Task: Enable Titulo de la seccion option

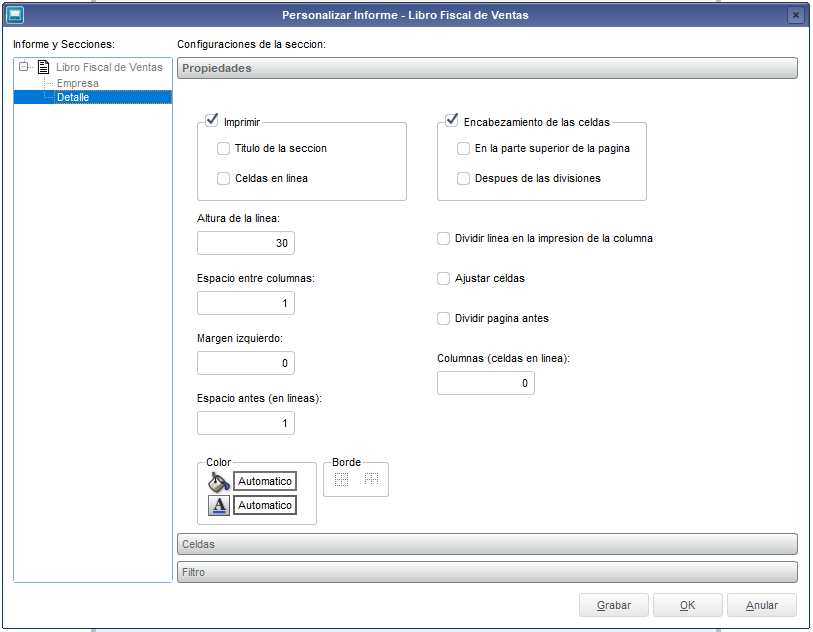Action: click(223, 149)
